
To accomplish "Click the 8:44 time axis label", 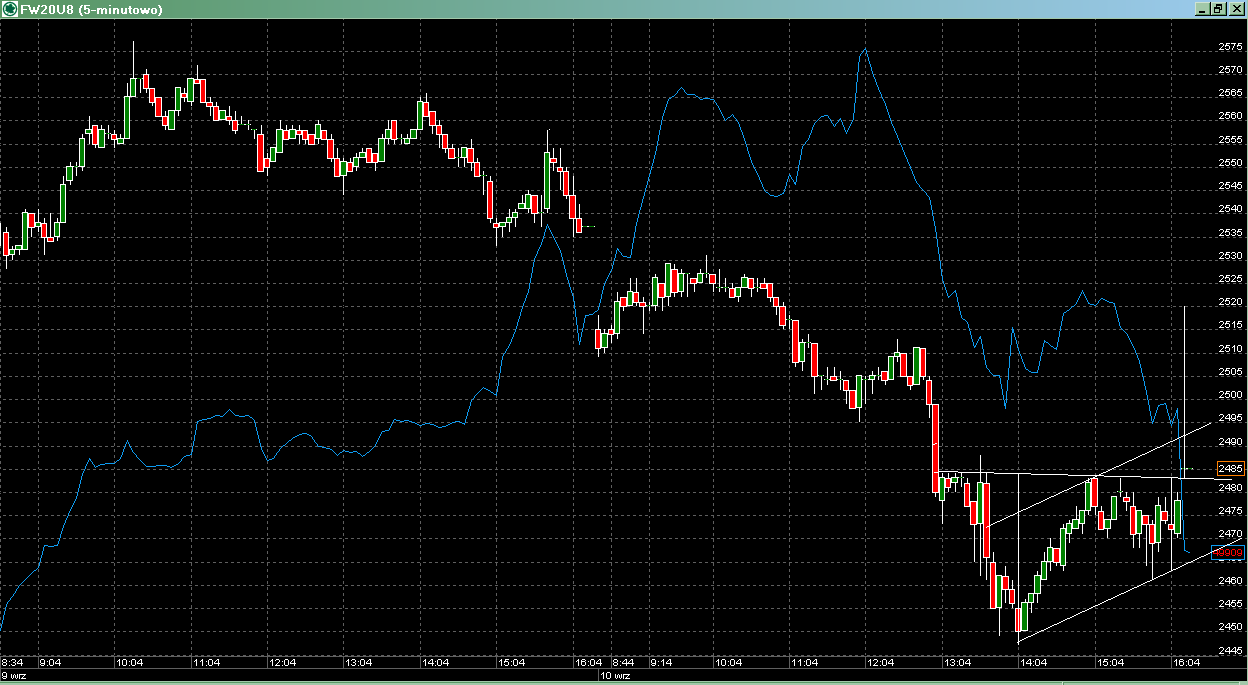I will tap(622, 663).
